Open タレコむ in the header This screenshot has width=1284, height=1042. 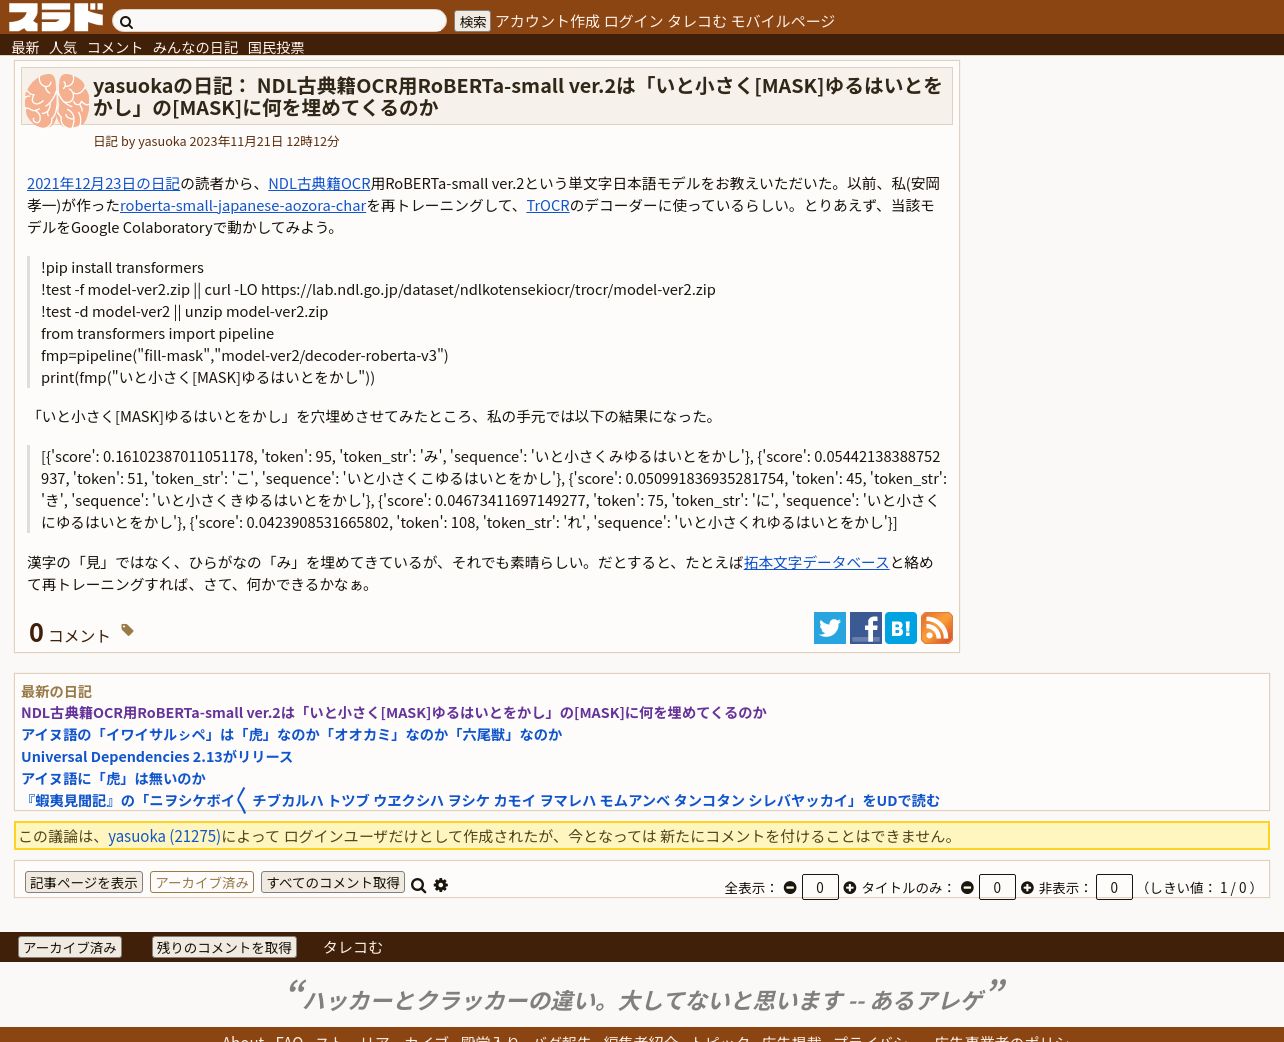coord(697,21)
